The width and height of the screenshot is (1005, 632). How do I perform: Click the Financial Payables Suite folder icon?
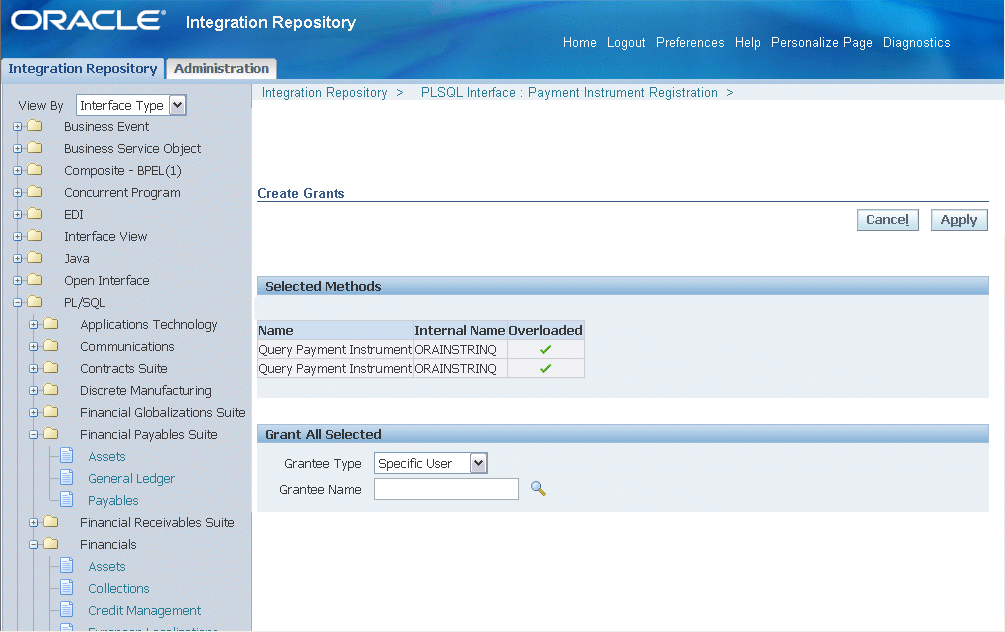click(51, 434)
